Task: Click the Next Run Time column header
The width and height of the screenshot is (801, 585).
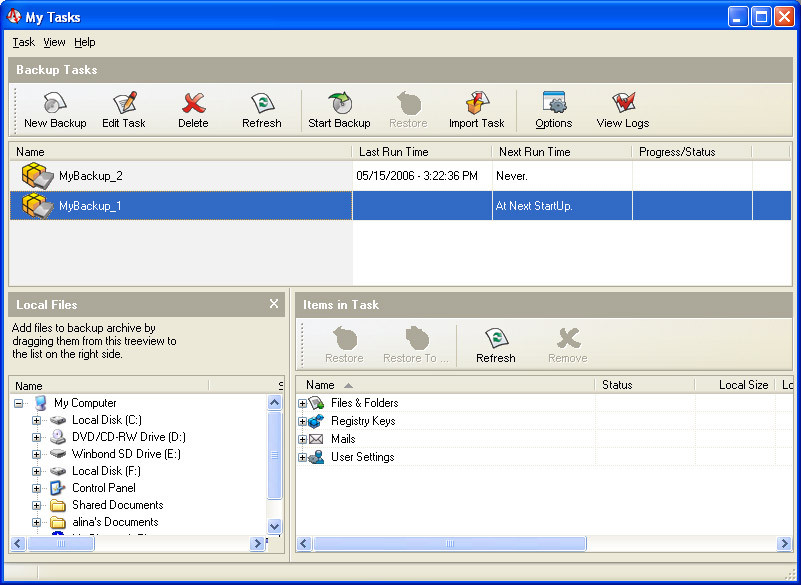Action: (x=562, y=152)
